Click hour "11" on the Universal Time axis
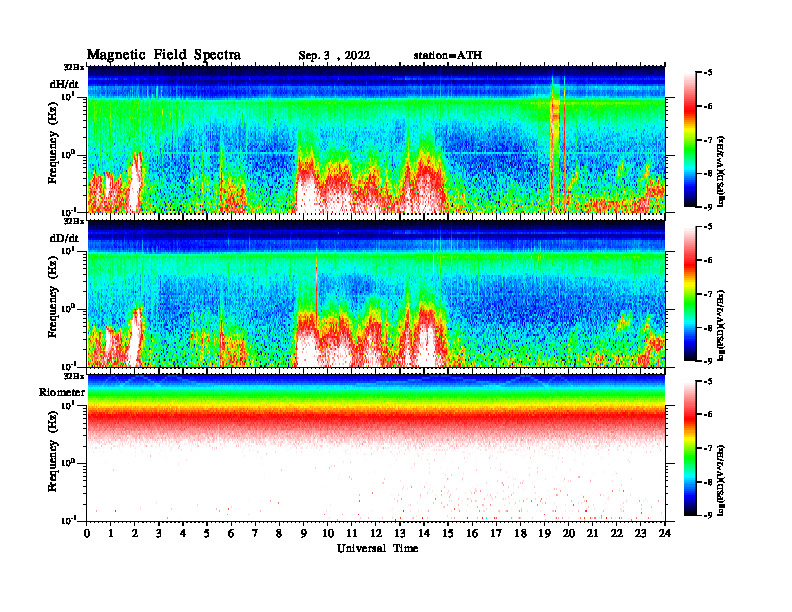 tap(352, 534)
